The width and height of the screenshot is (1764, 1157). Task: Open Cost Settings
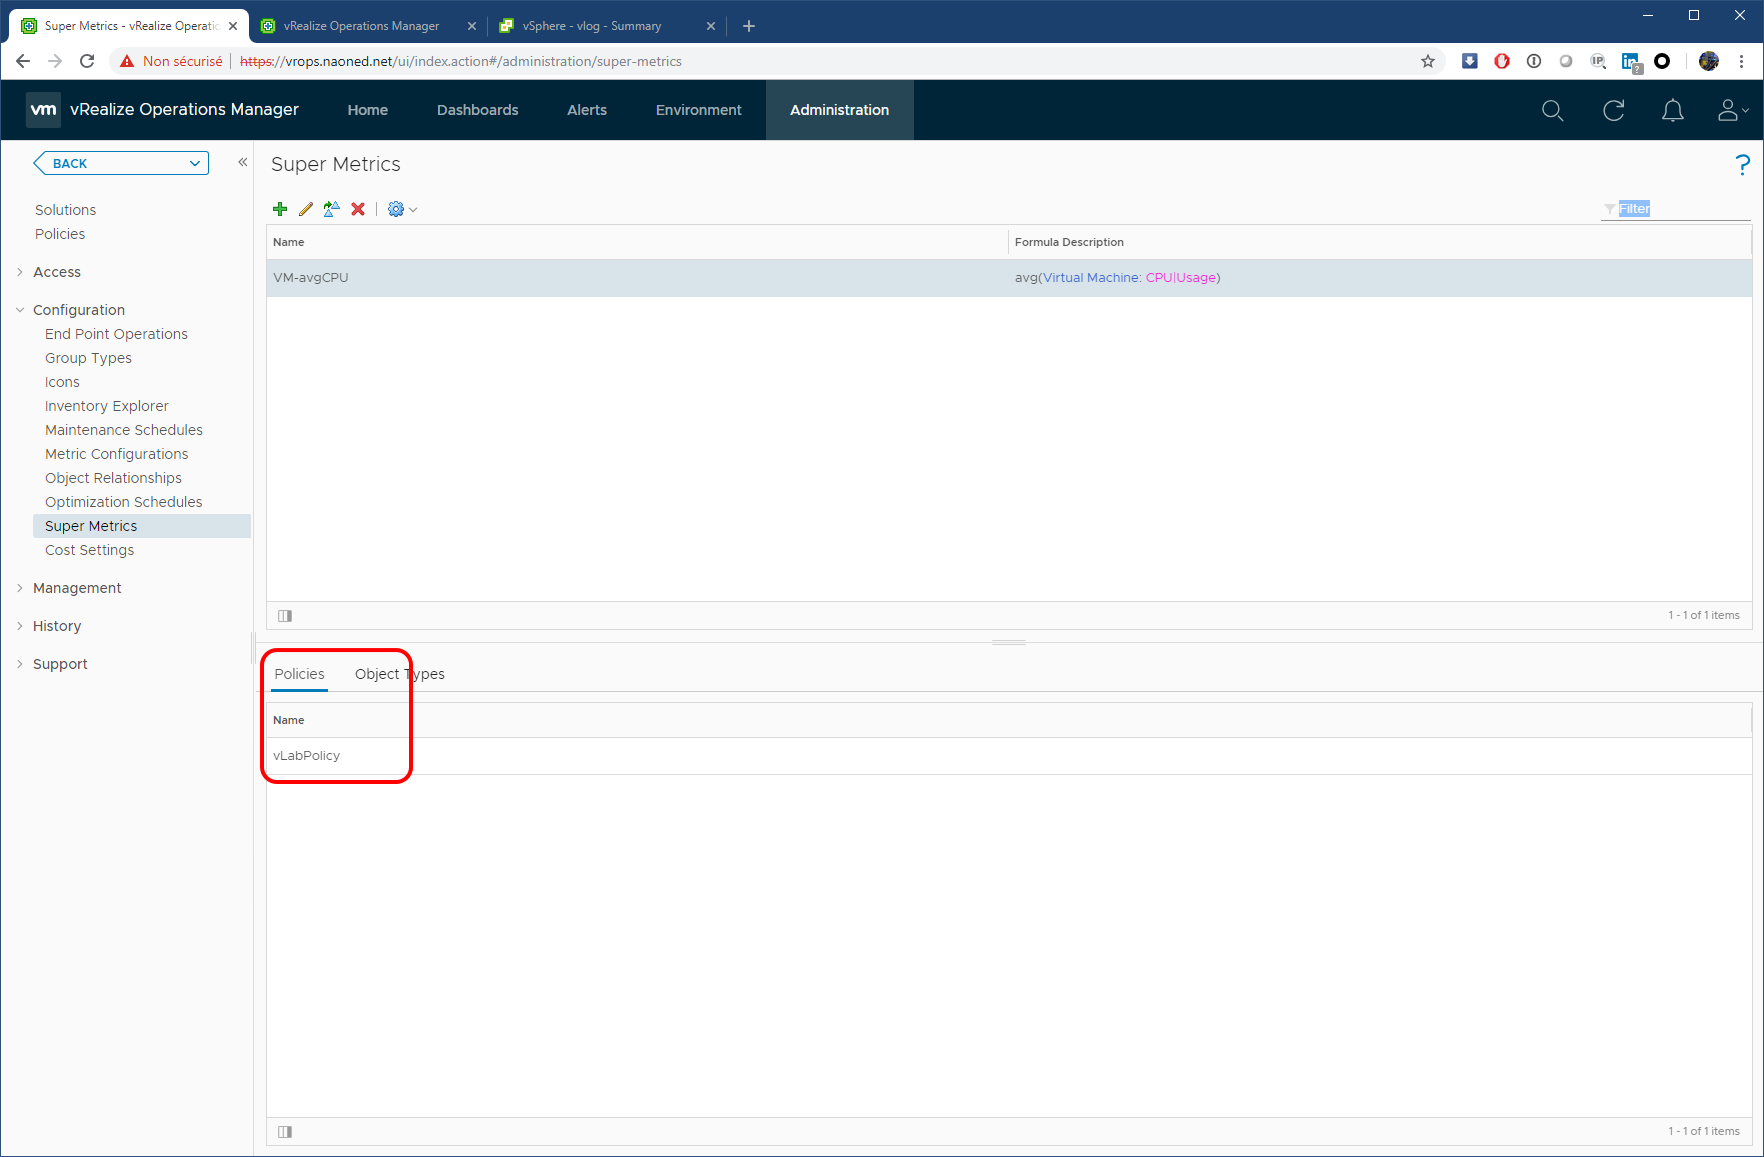tap(89, 550)
